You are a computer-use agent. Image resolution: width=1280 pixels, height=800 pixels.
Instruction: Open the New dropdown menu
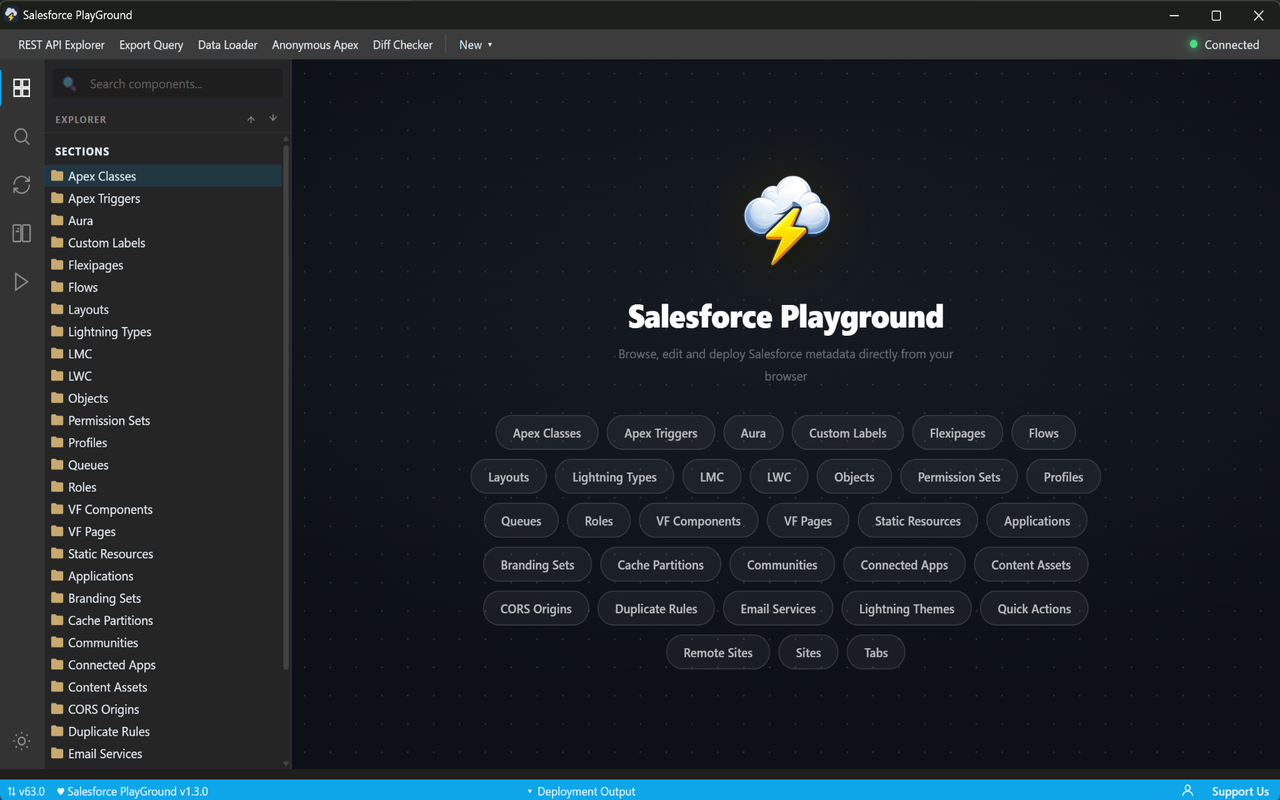tap(475, 45)
